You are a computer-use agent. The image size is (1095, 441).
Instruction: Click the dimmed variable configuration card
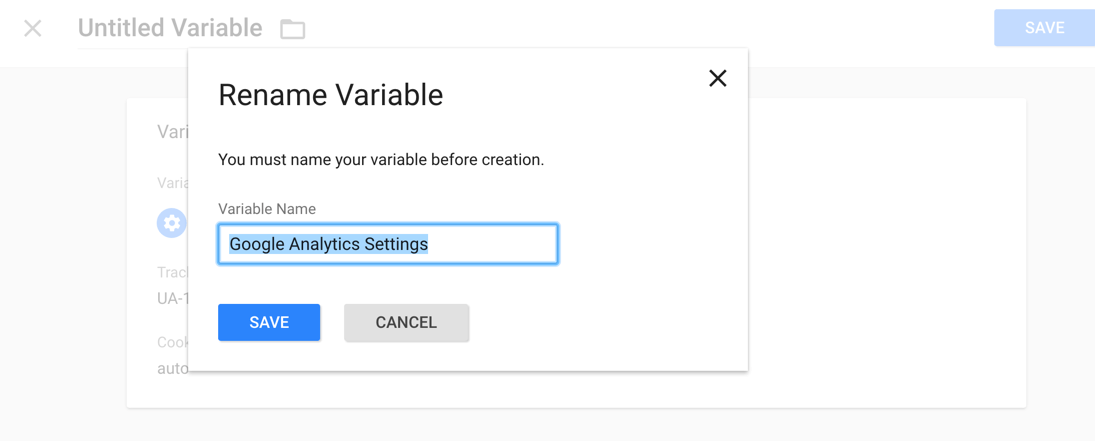pos(886,252)
